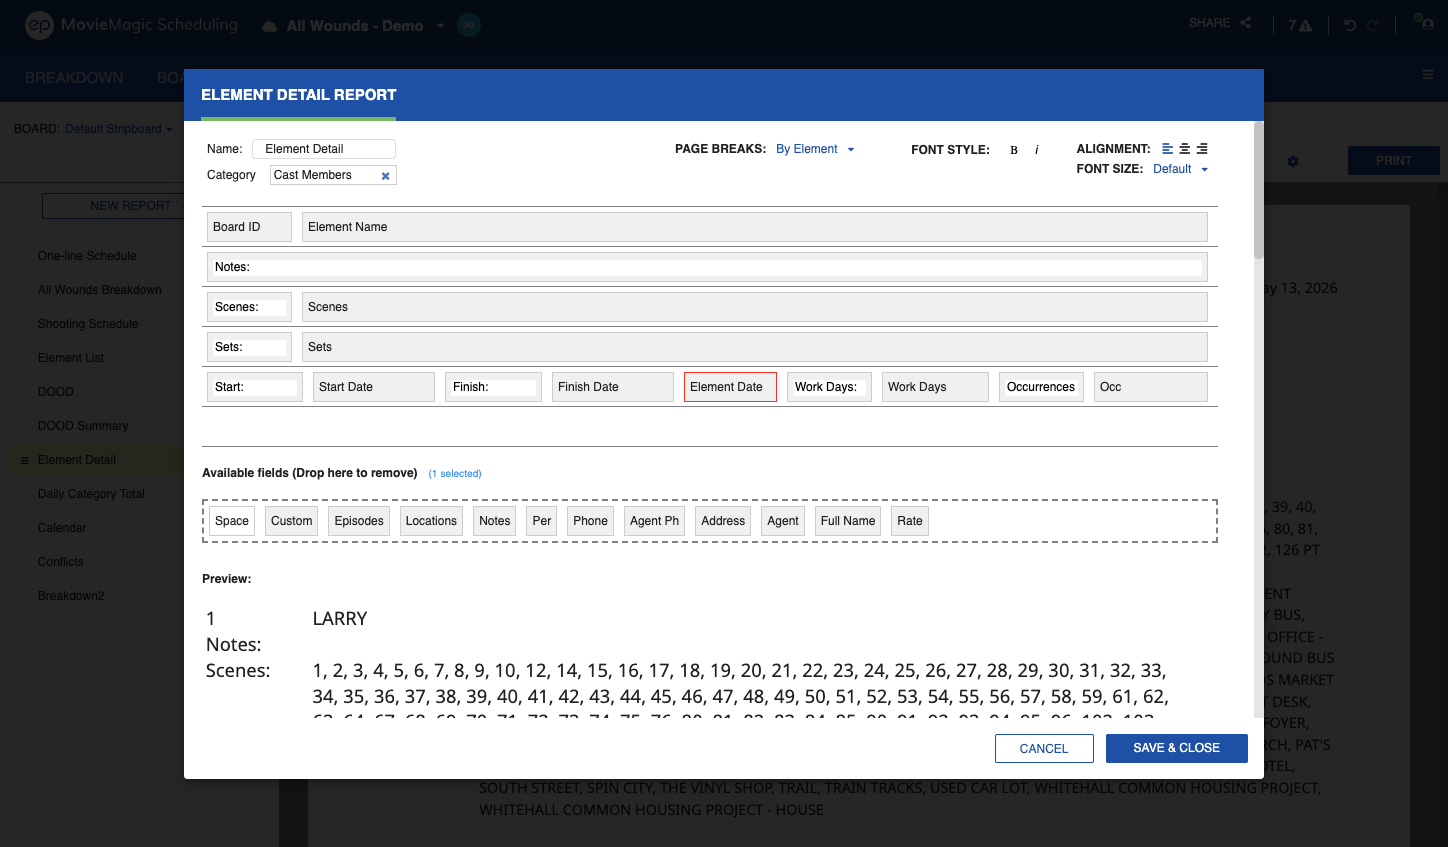Set alignment to left
This screenshot has width=1448, height=847.
tap(1167, 149)
